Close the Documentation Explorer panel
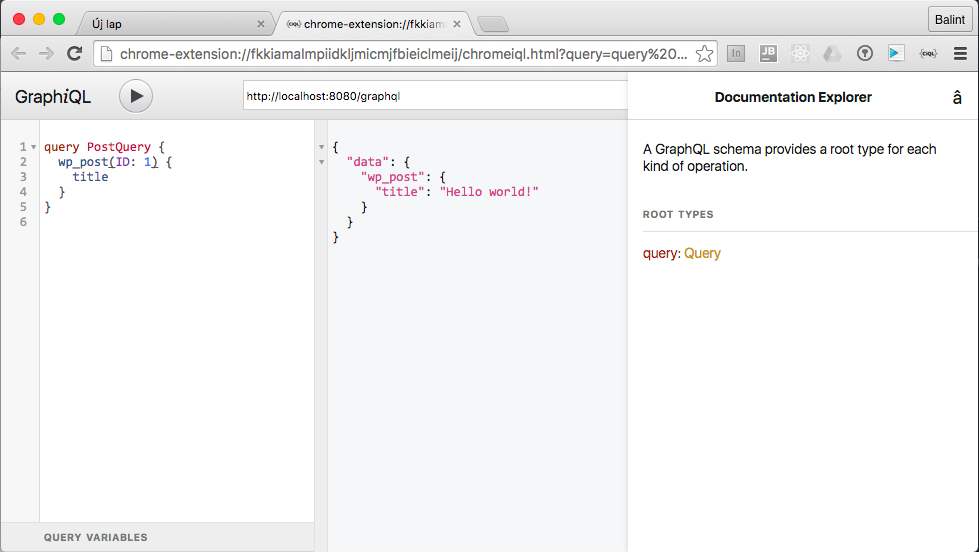979x552 pixels. coord(957,97)
